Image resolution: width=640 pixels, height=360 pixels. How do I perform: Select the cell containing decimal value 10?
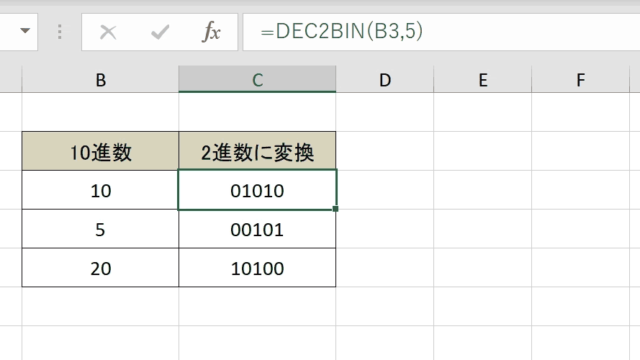click(100, 190)
